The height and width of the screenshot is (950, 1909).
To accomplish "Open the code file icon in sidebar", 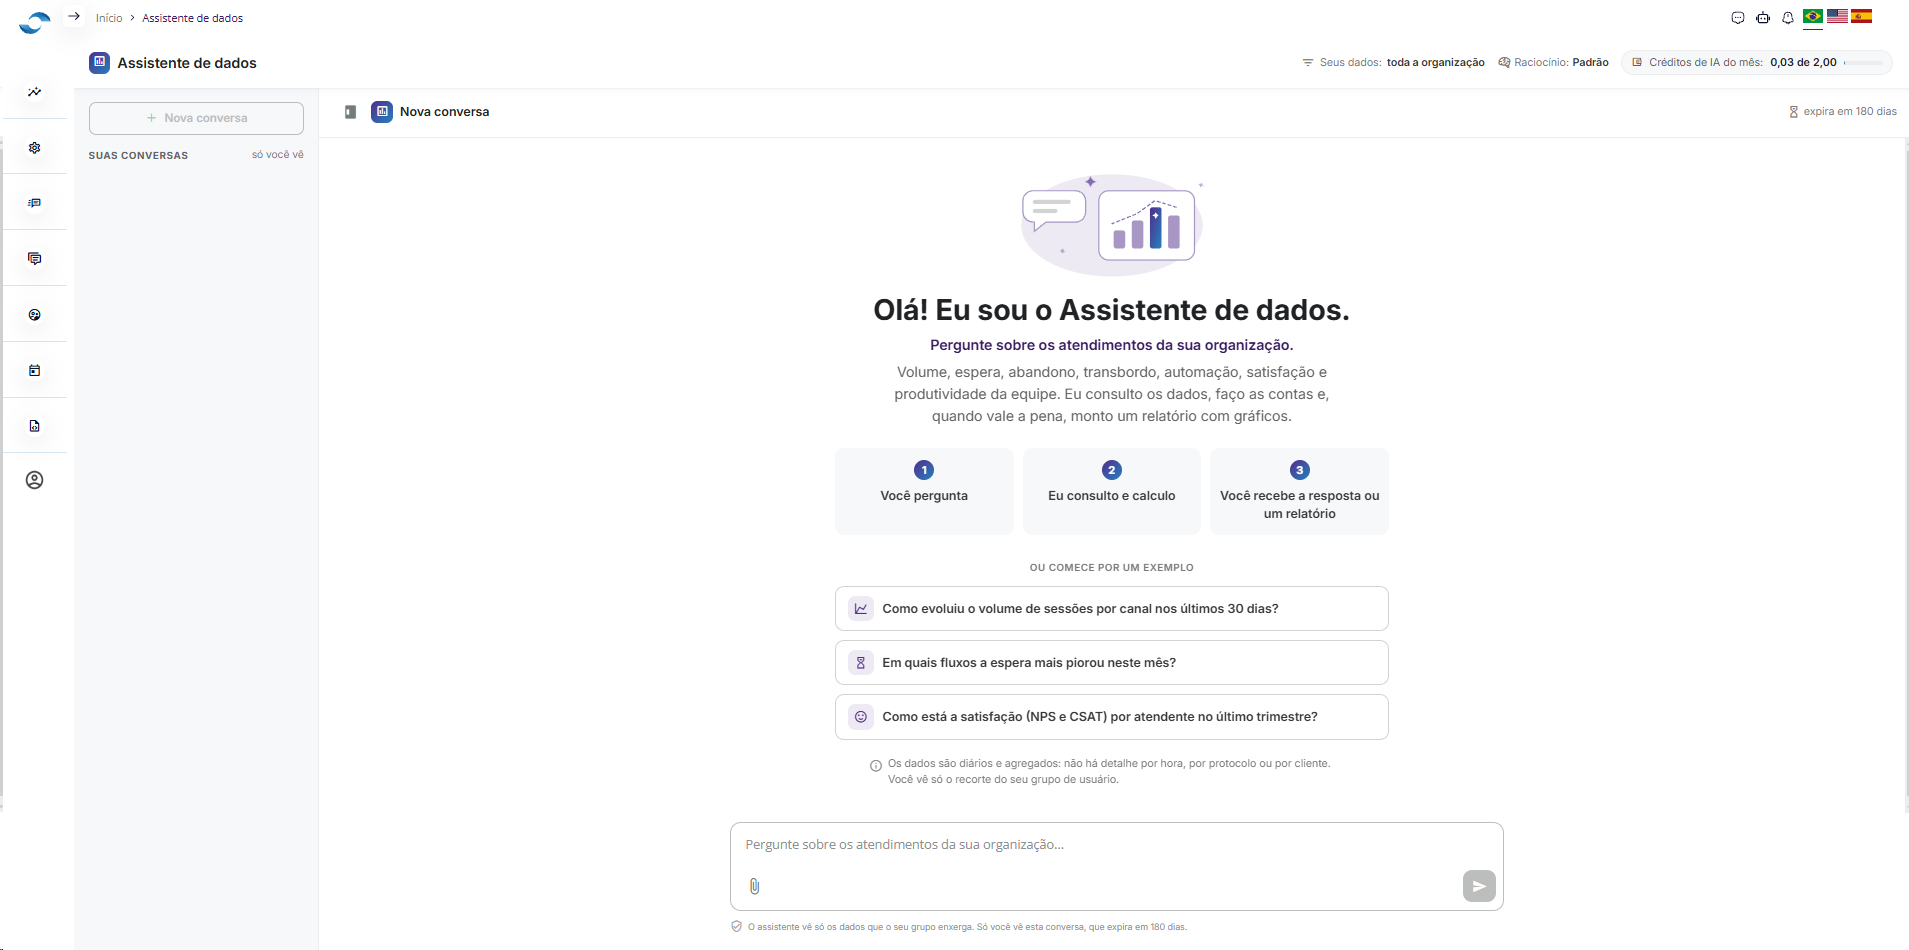I will [x=35, y=426].
